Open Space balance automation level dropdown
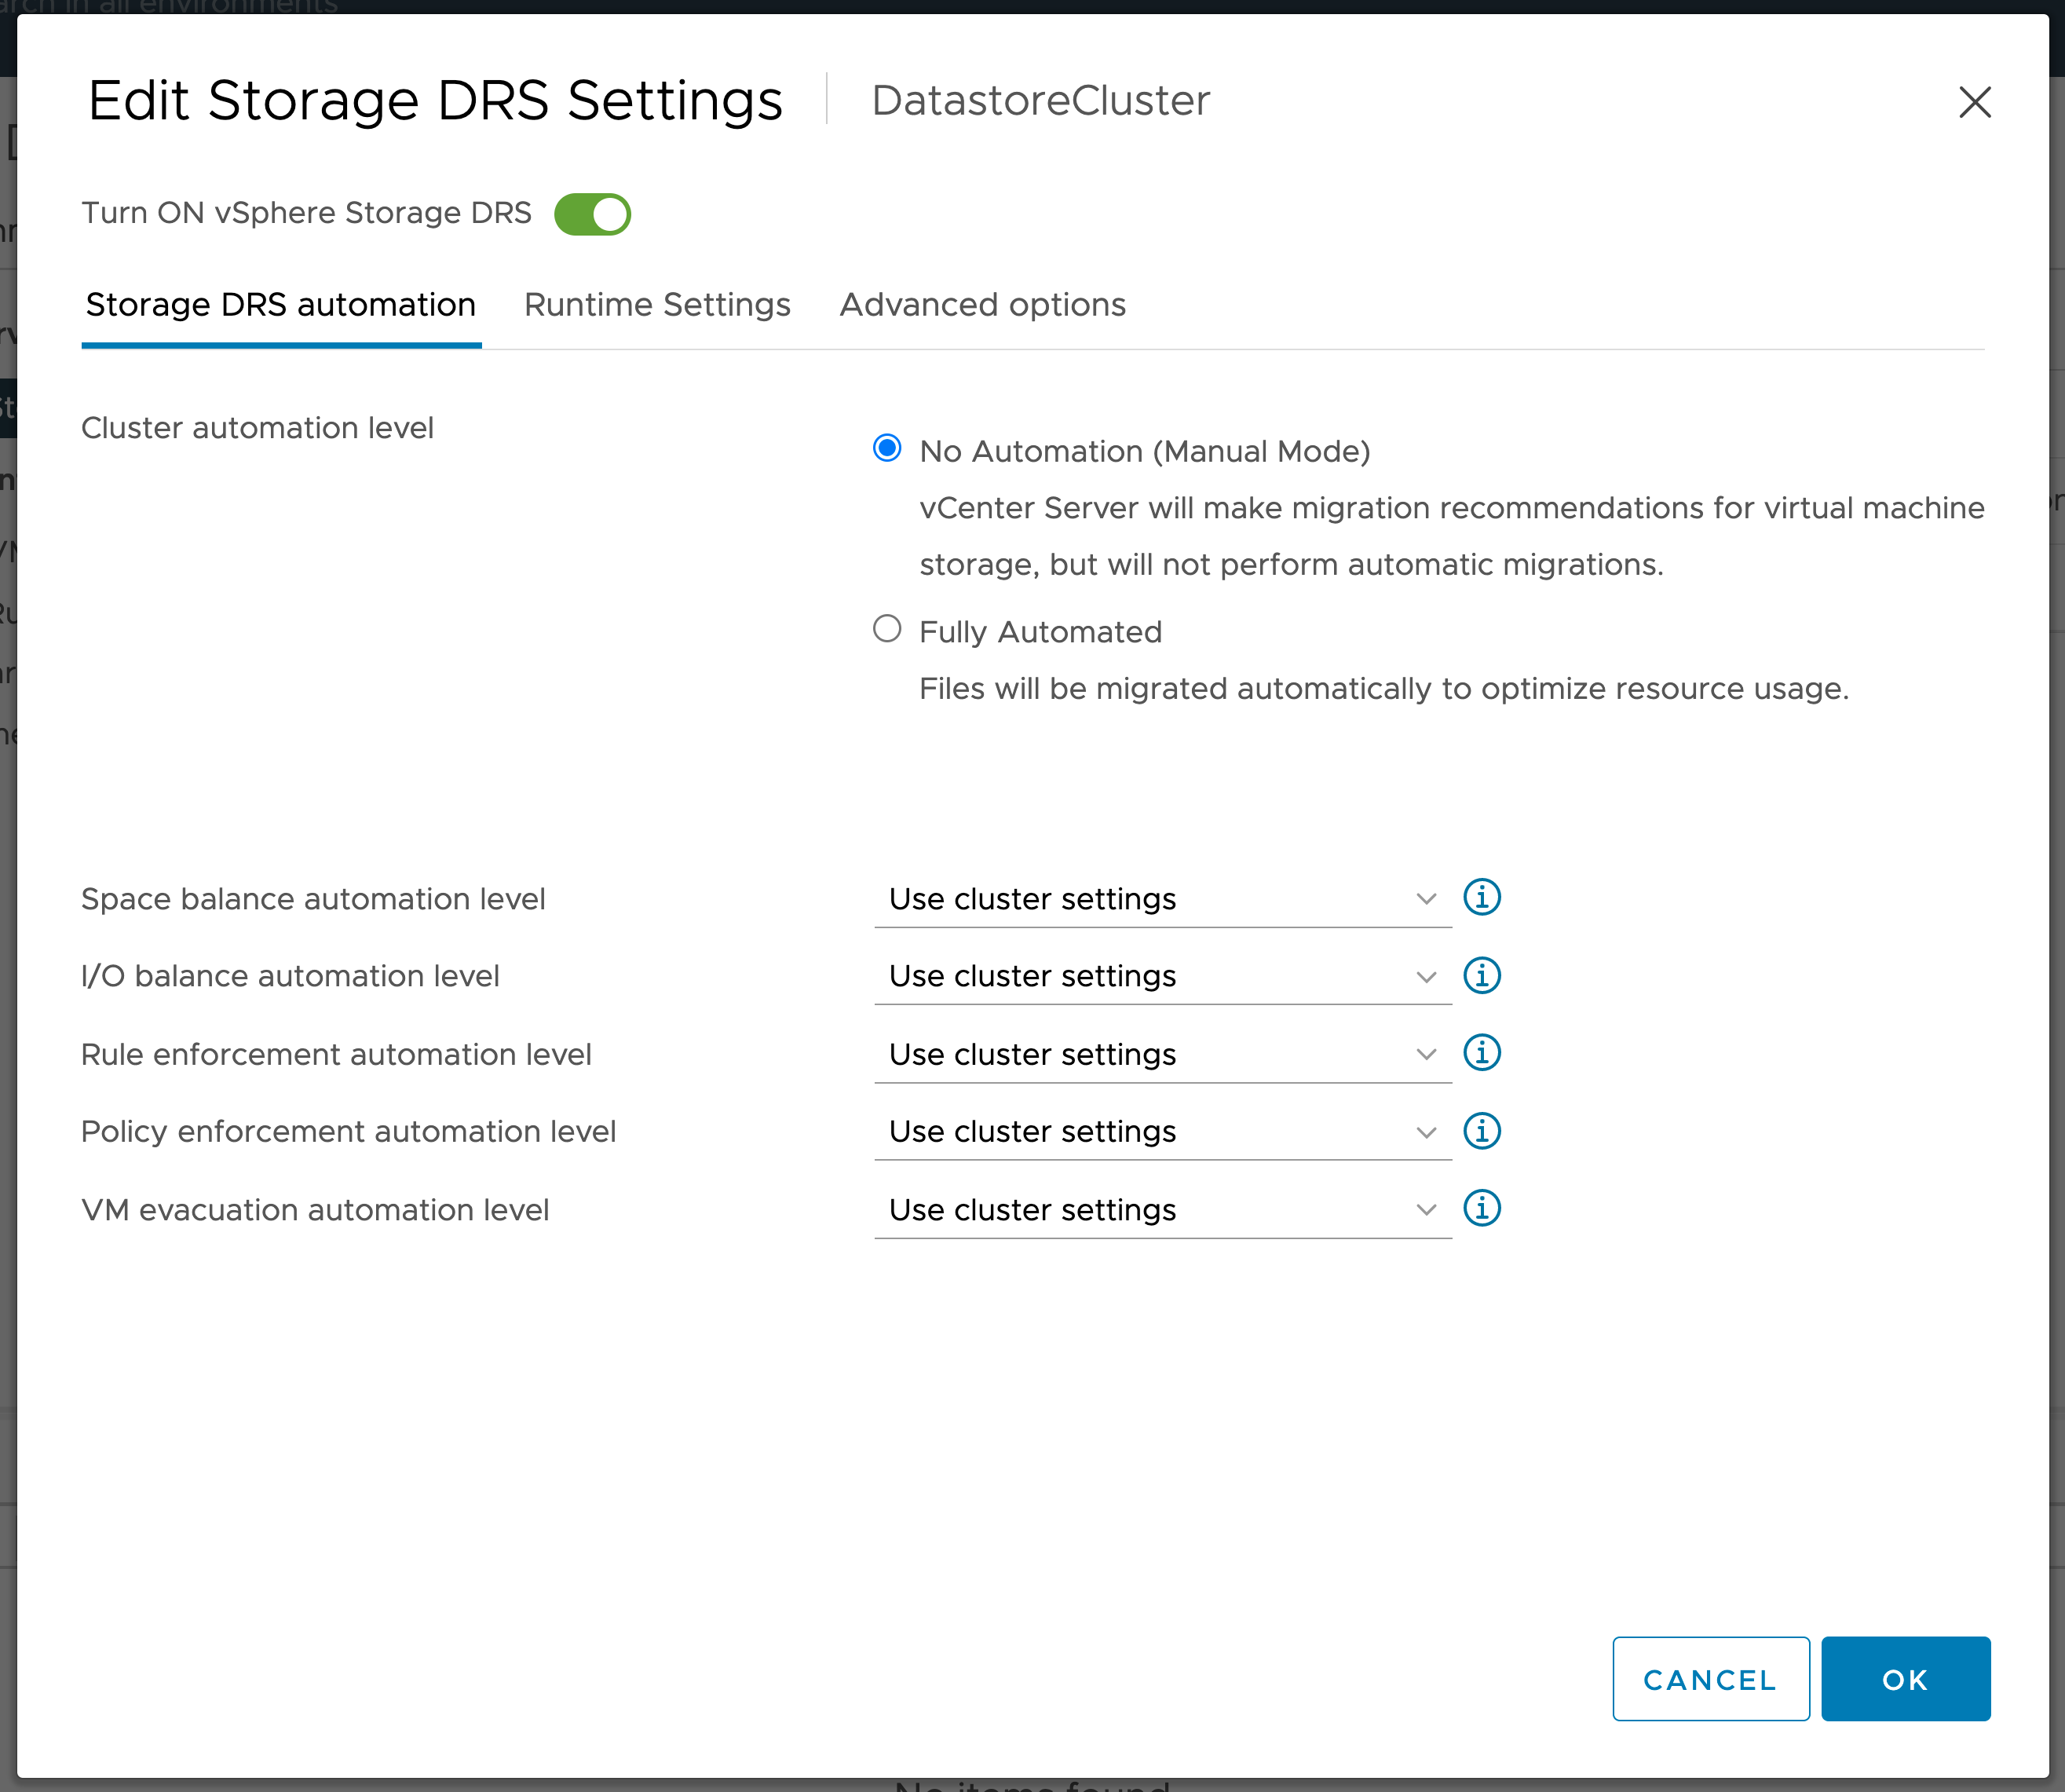The image size is (2065, 1792). coord(1162,899)
